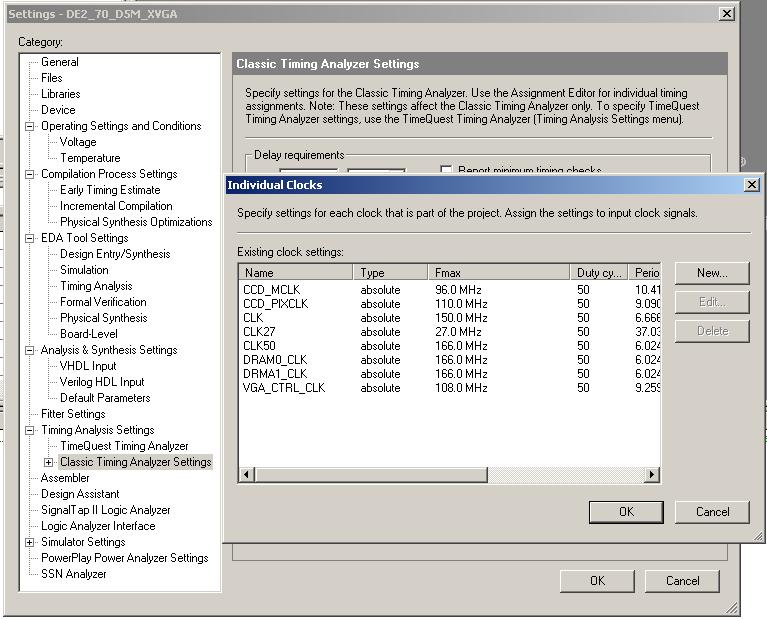Select CCD_PIXCLK clock row
This screenshot has height=620, width=767.
pyautogui.click(x=450, y=304)
